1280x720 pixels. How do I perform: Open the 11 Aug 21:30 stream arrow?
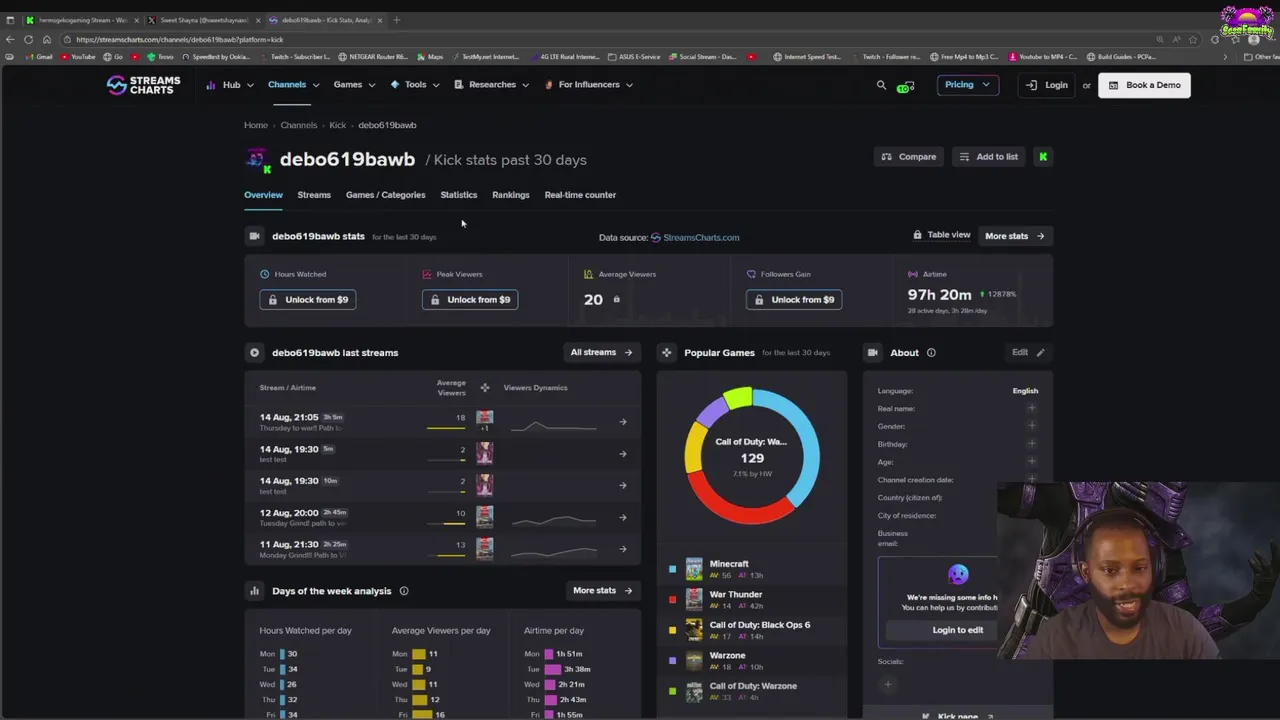click(622, 549)
